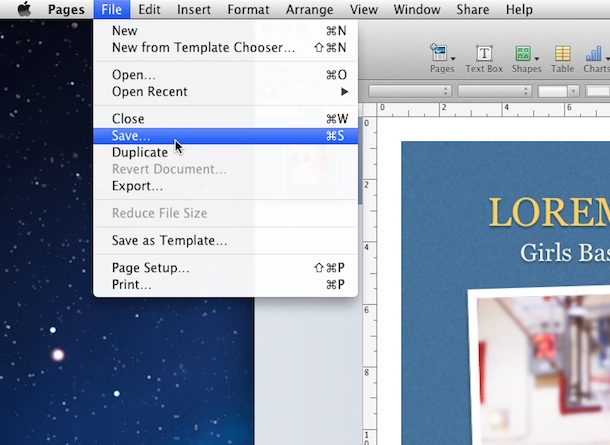
Task: Choose New from the File menu
Action: click(x=225, y=31)
